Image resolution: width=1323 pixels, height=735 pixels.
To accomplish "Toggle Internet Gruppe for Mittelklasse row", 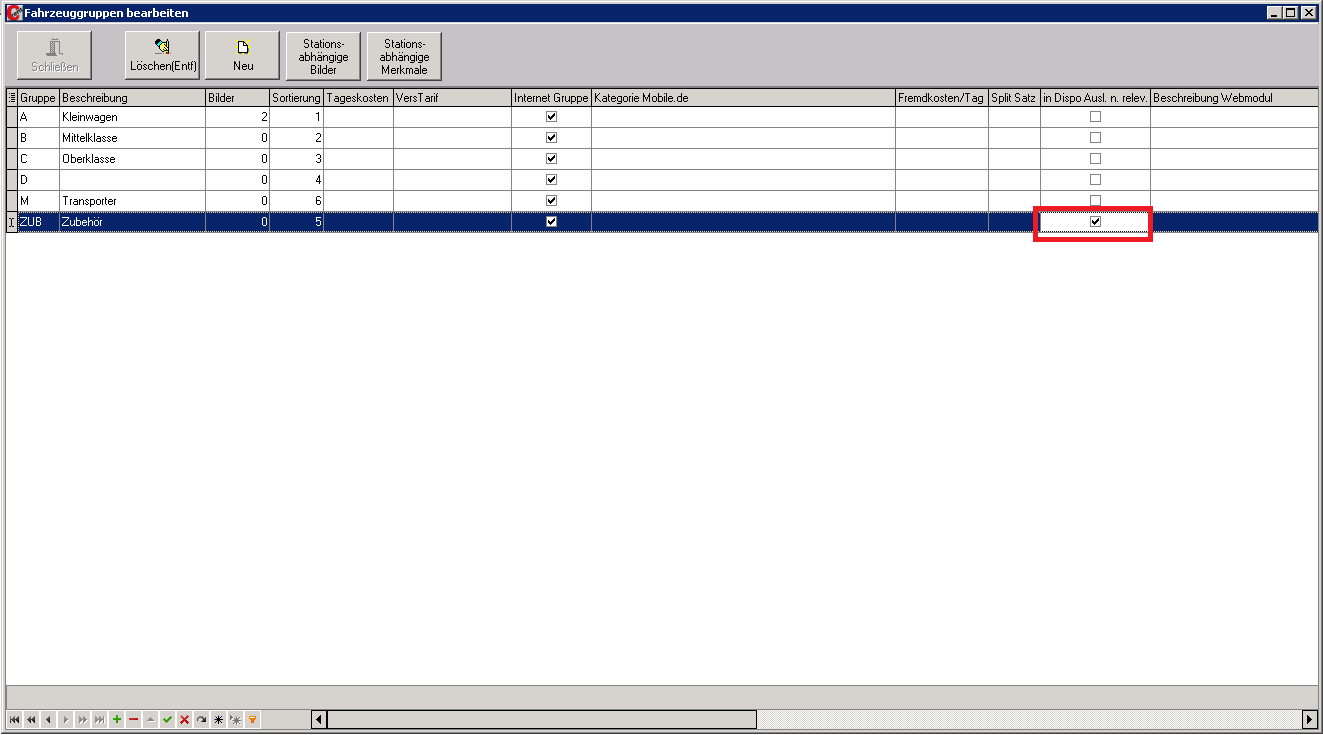I will click(551, 138).
